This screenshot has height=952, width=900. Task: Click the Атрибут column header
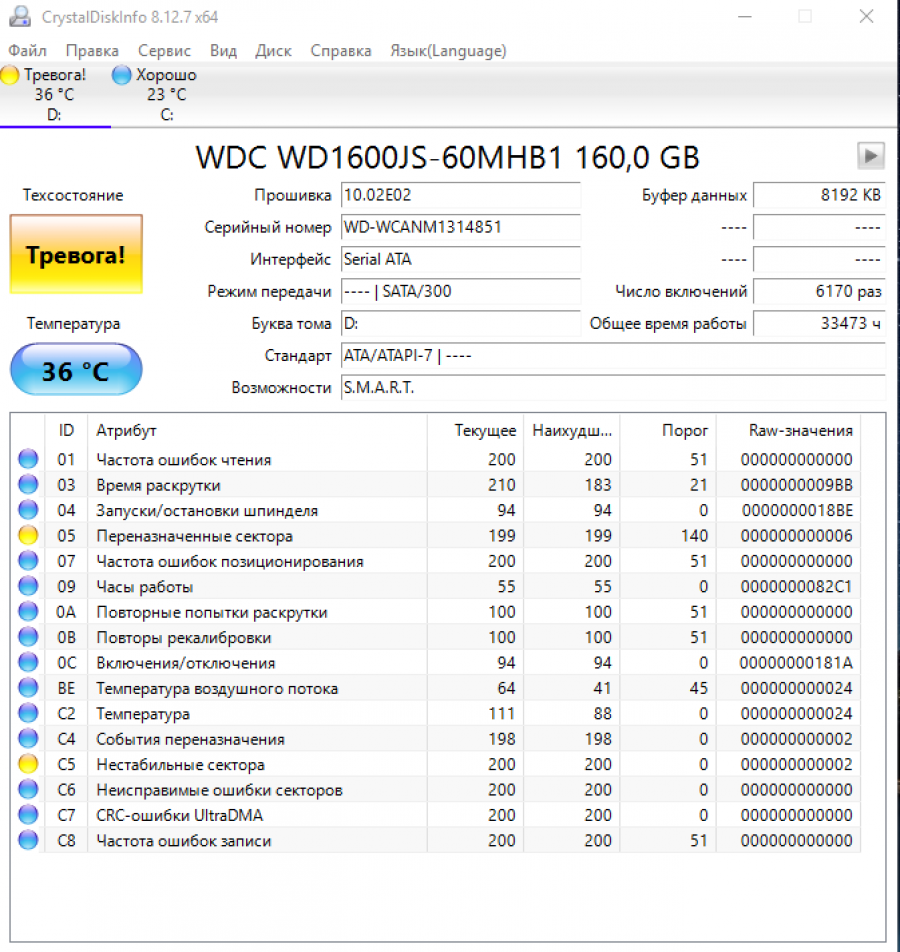click(126, 430)
